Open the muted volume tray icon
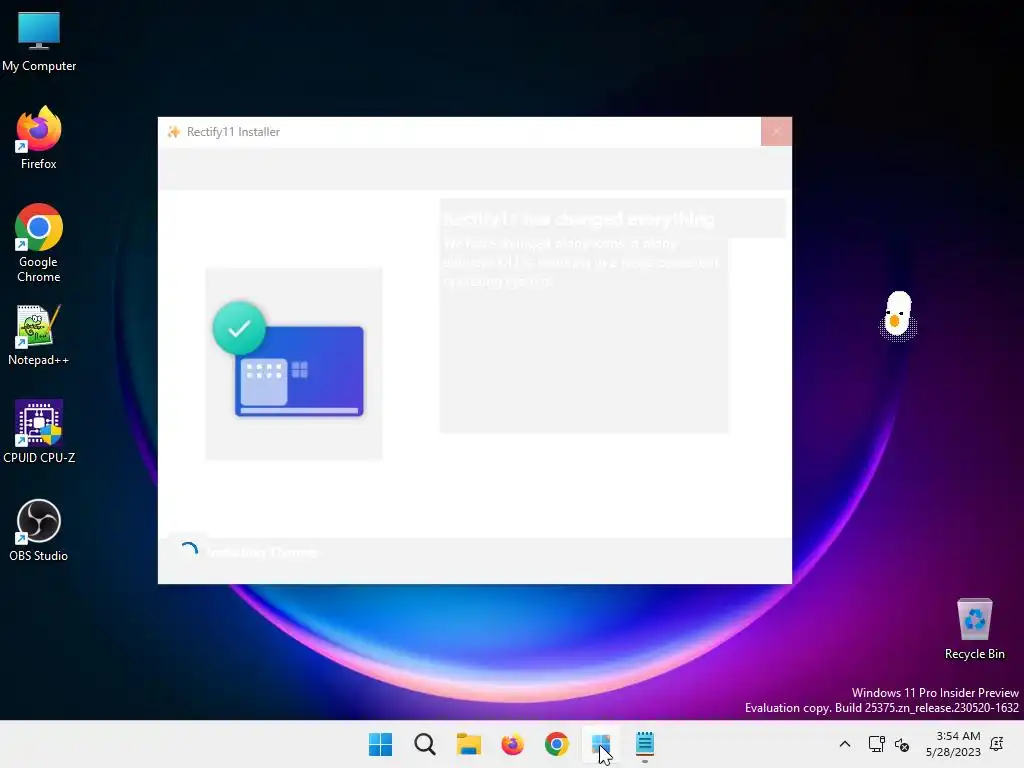1024x768 pixels. [x=902, y=744]
